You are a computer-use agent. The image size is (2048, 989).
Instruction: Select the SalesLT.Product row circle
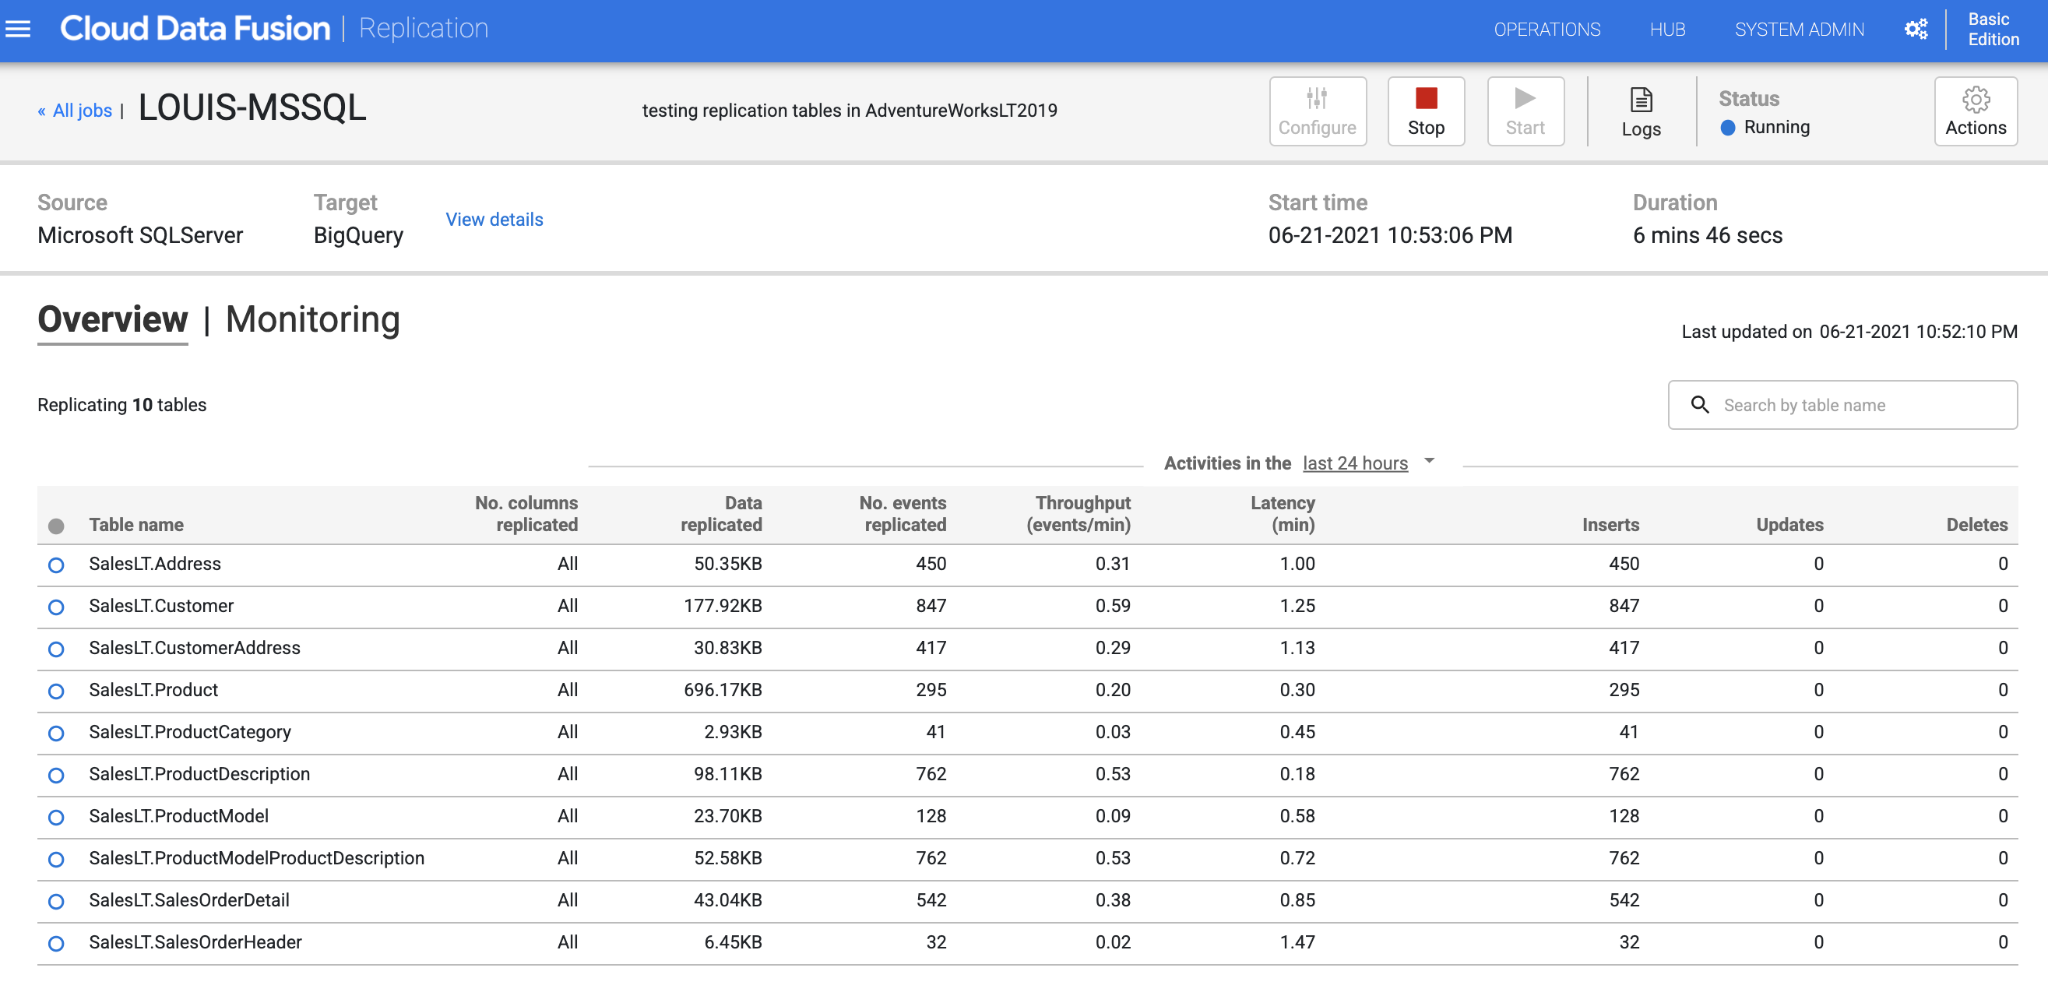56,691
